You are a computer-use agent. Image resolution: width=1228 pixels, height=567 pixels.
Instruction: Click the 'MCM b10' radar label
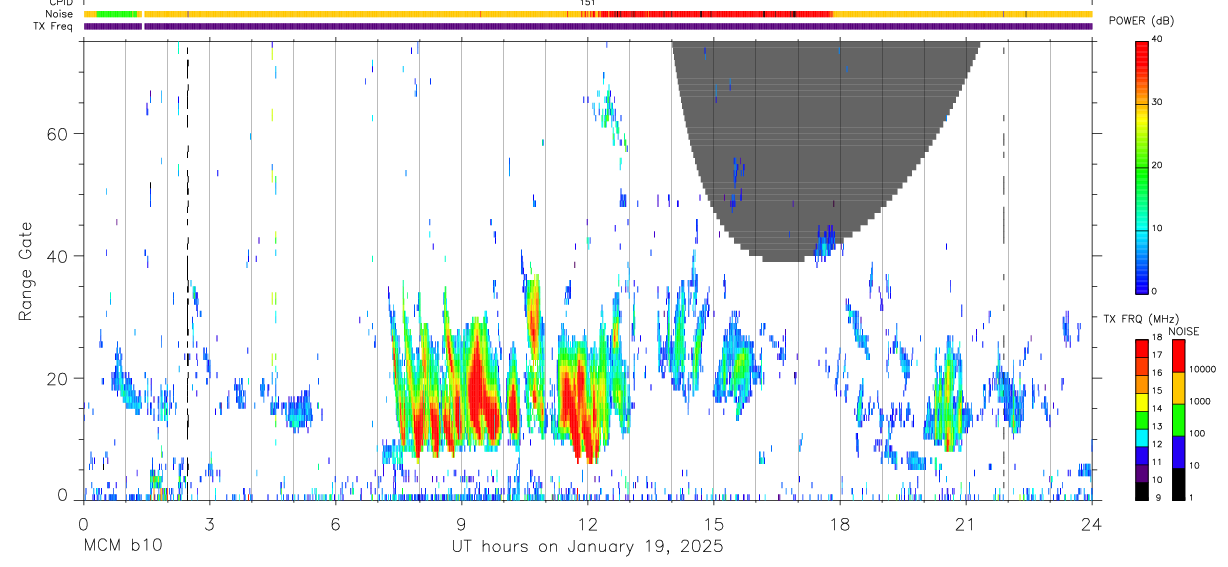point(122,546)
